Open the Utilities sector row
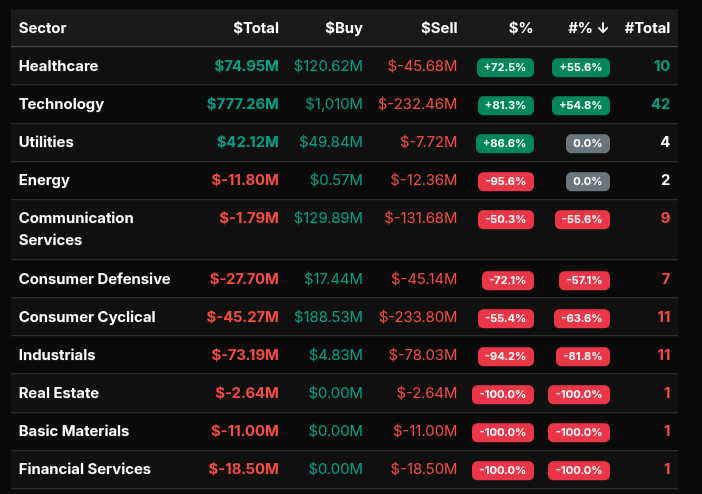Viewport: 702px width, 494px height. (46, 142)
